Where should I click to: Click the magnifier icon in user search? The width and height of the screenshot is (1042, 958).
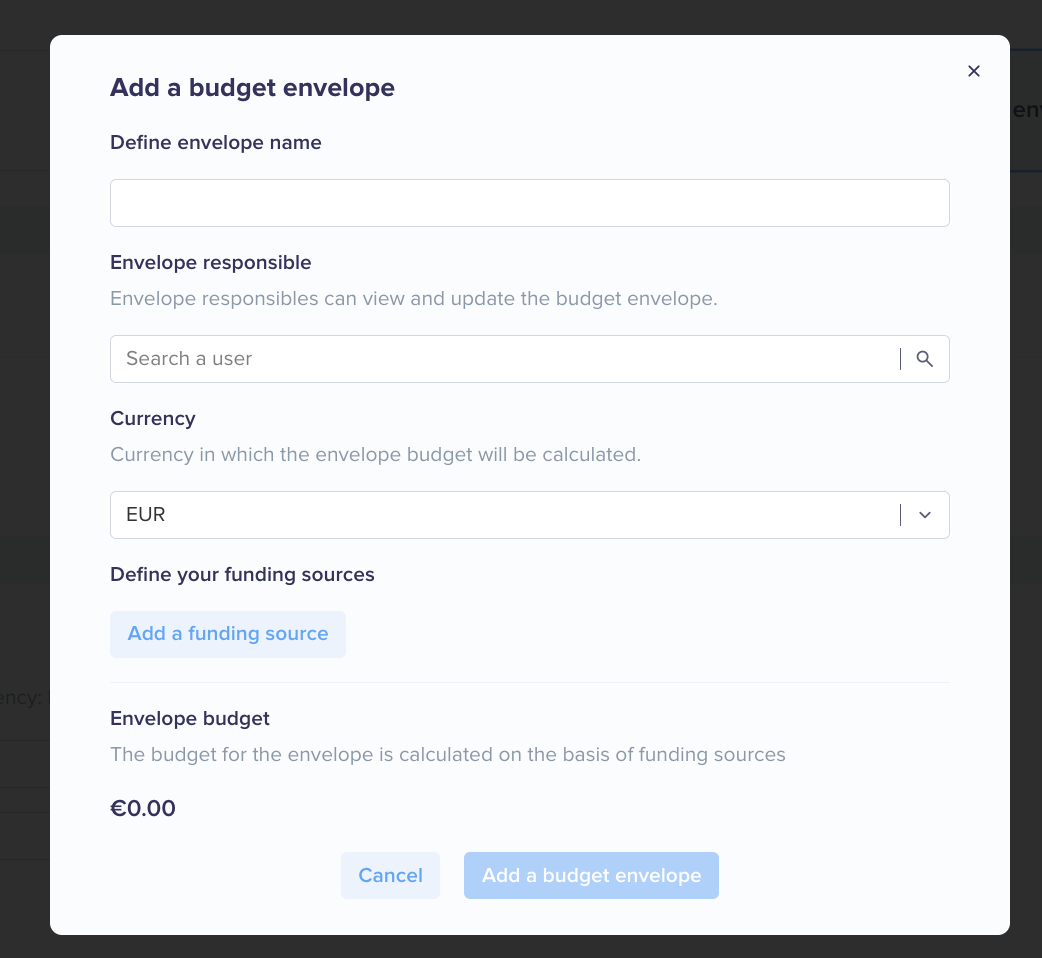coord(924,359)
